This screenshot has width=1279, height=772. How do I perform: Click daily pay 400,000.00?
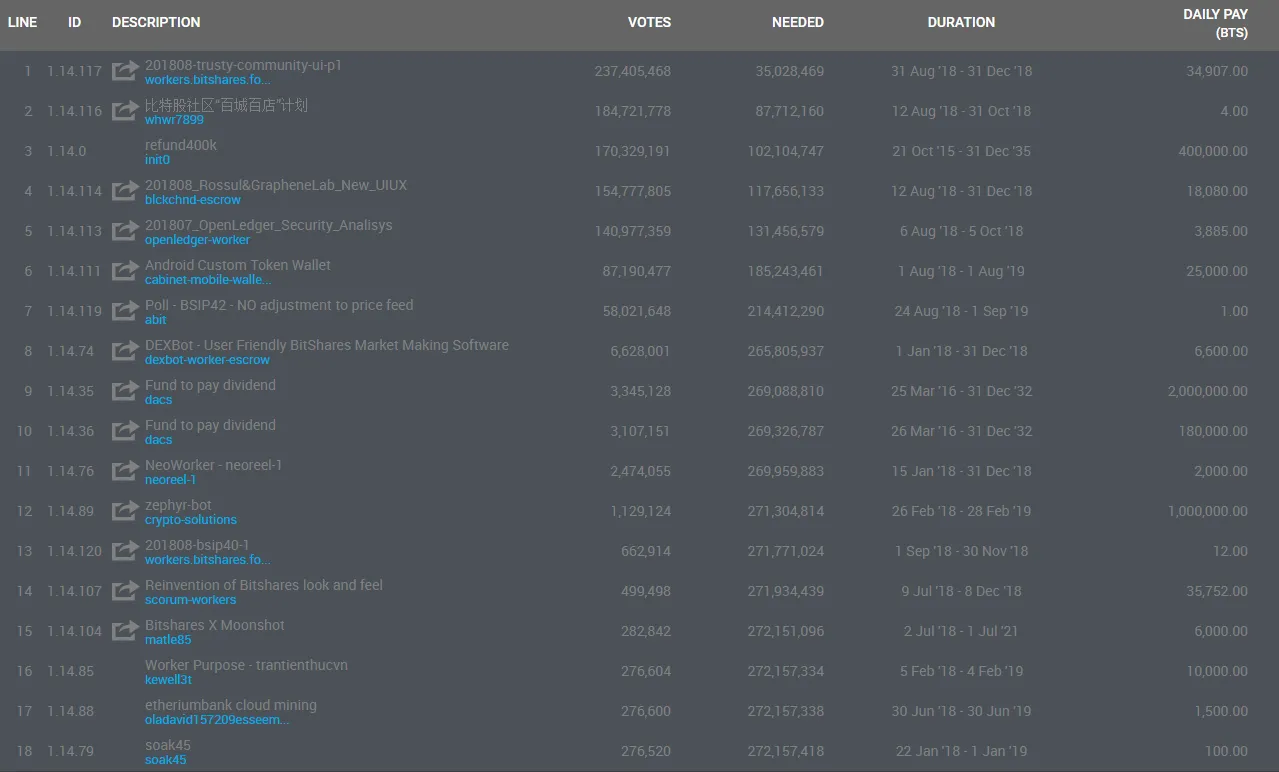pyautogui.click(x=1213, y=151)
